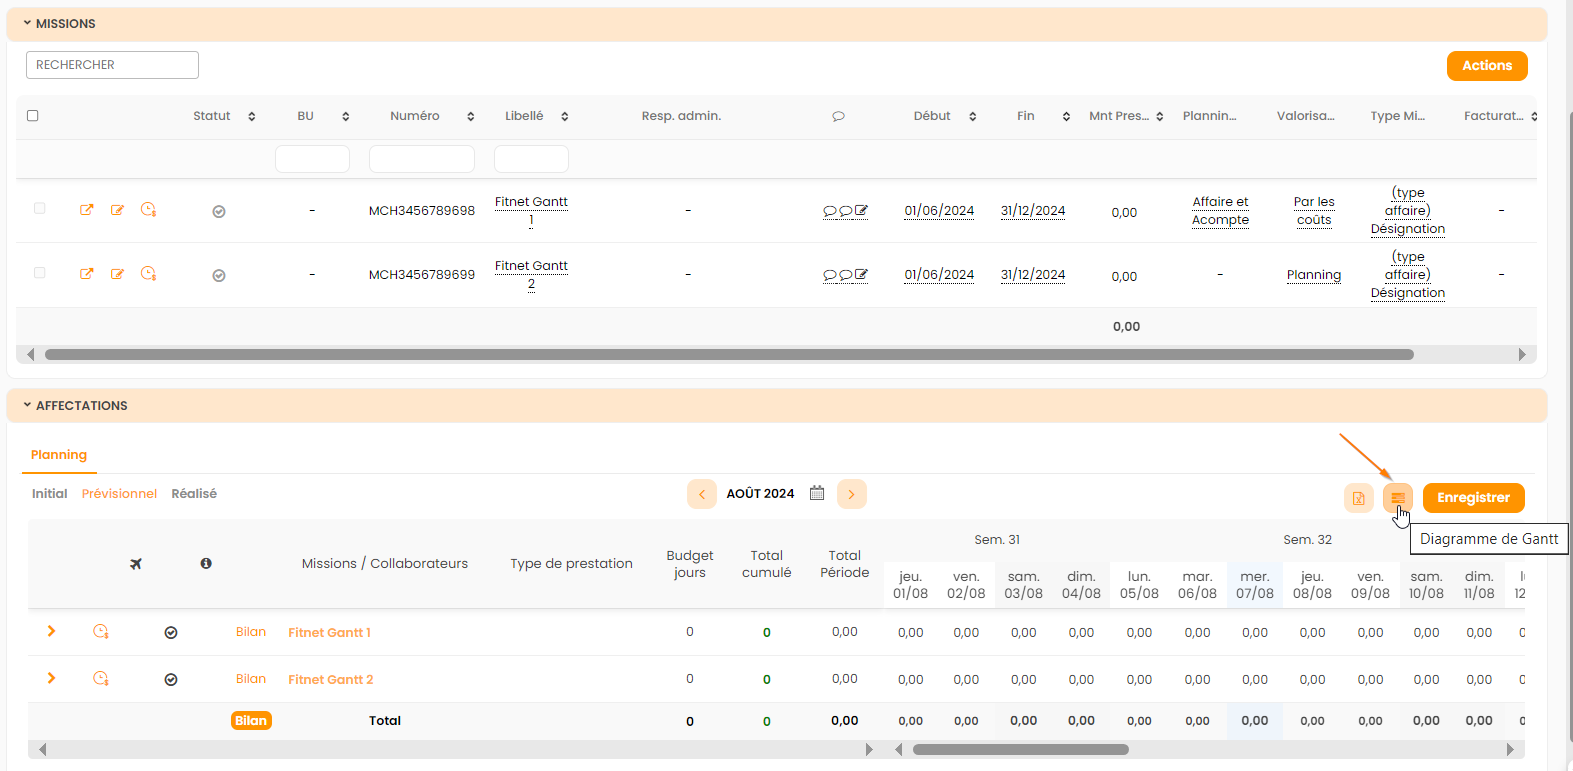Click Enregistrer to save planning
The height and width of the screenshot is (771, 1573).
1473,498
